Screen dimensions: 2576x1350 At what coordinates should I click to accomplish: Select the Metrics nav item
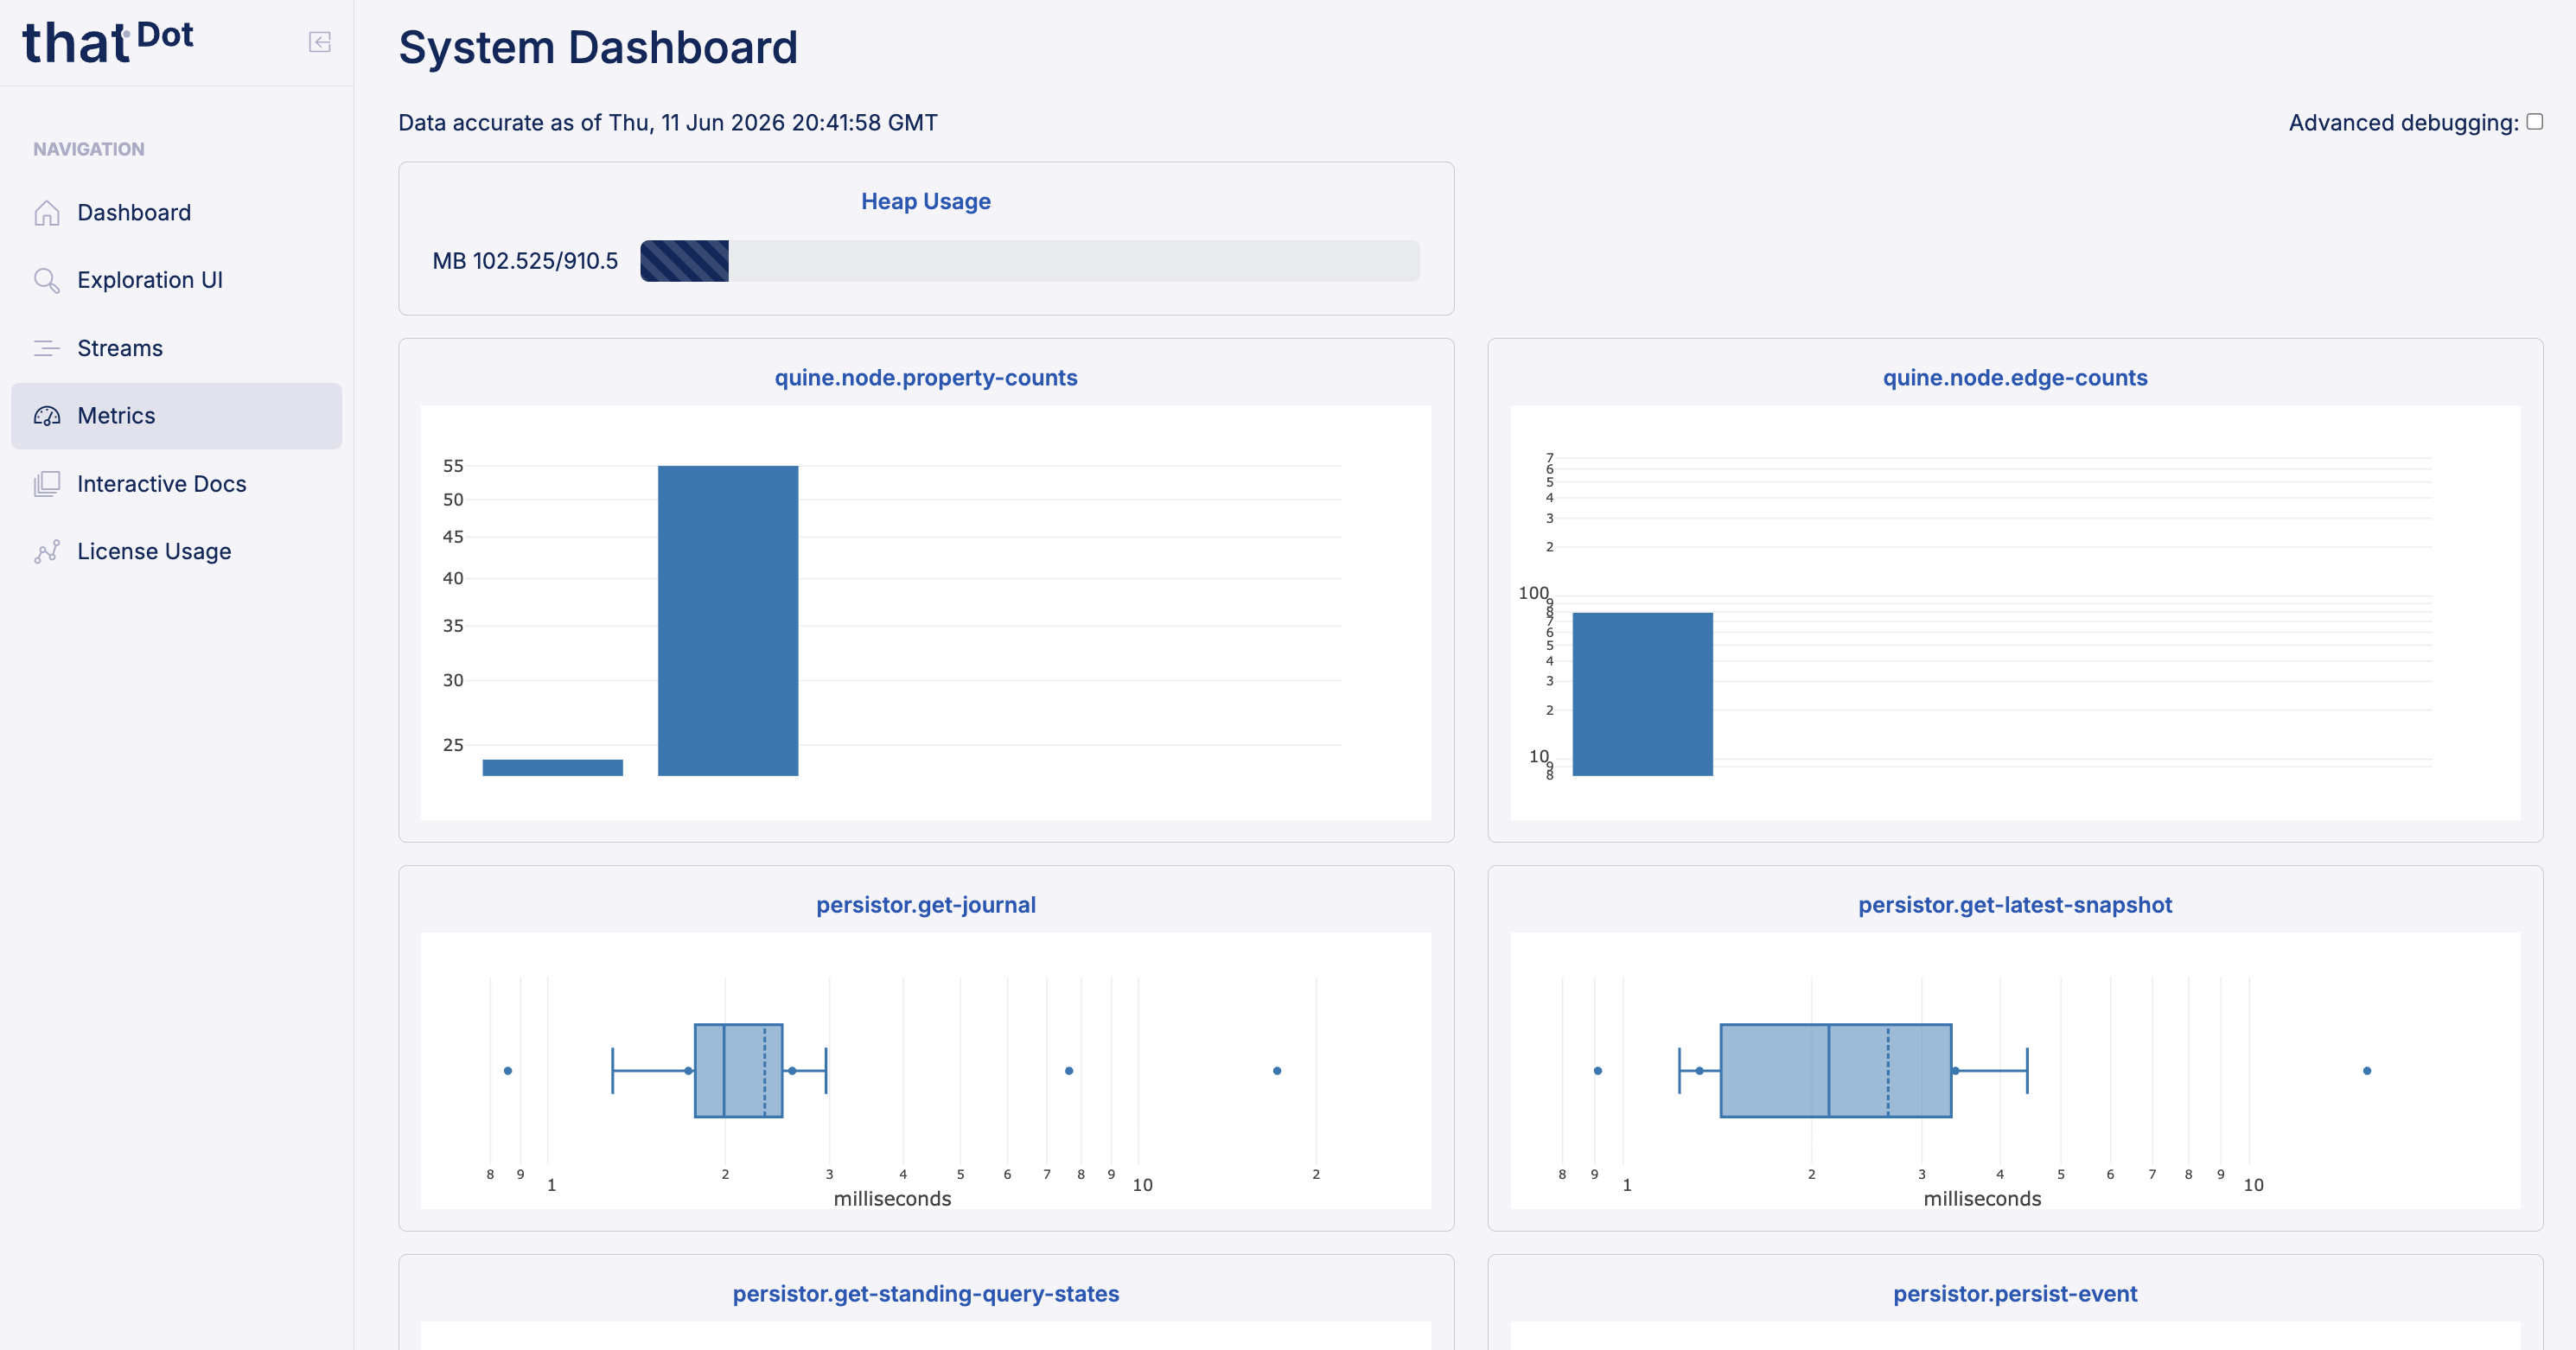[x=176, y=416]
